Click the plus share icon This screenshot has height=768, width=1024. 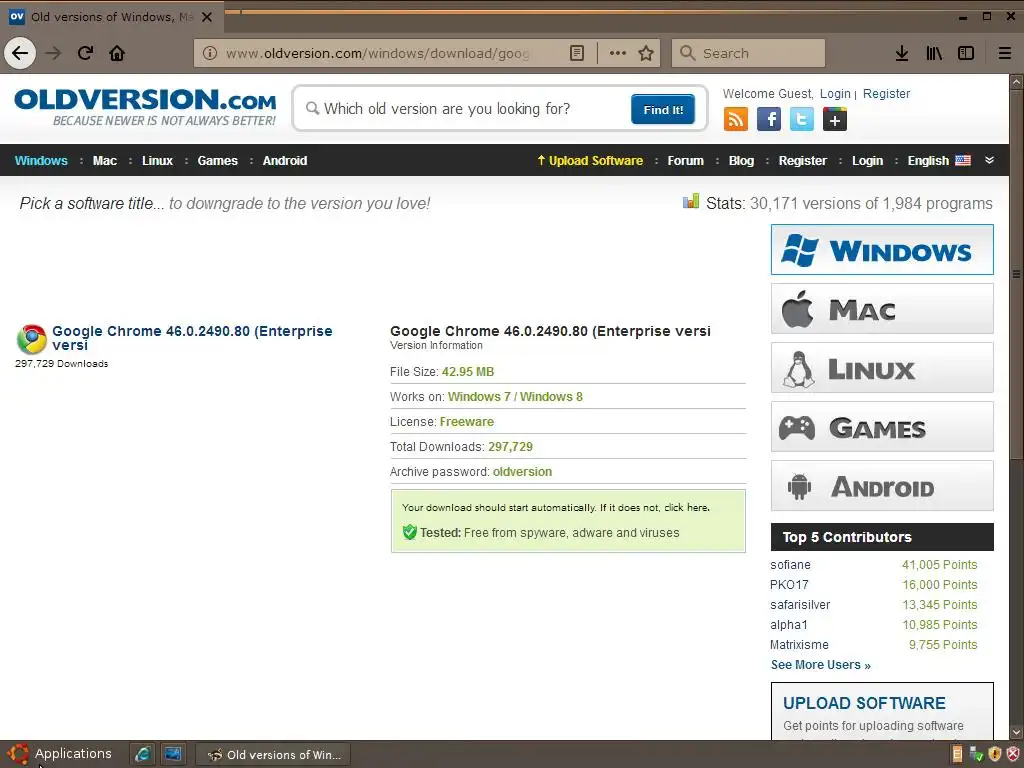[835, 120]
